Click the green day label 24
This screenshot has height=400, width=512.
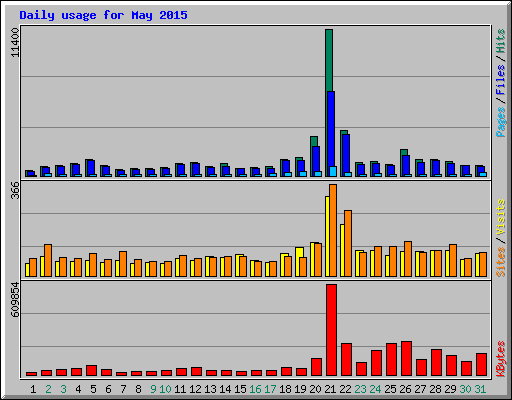click(x=375, y=389)
